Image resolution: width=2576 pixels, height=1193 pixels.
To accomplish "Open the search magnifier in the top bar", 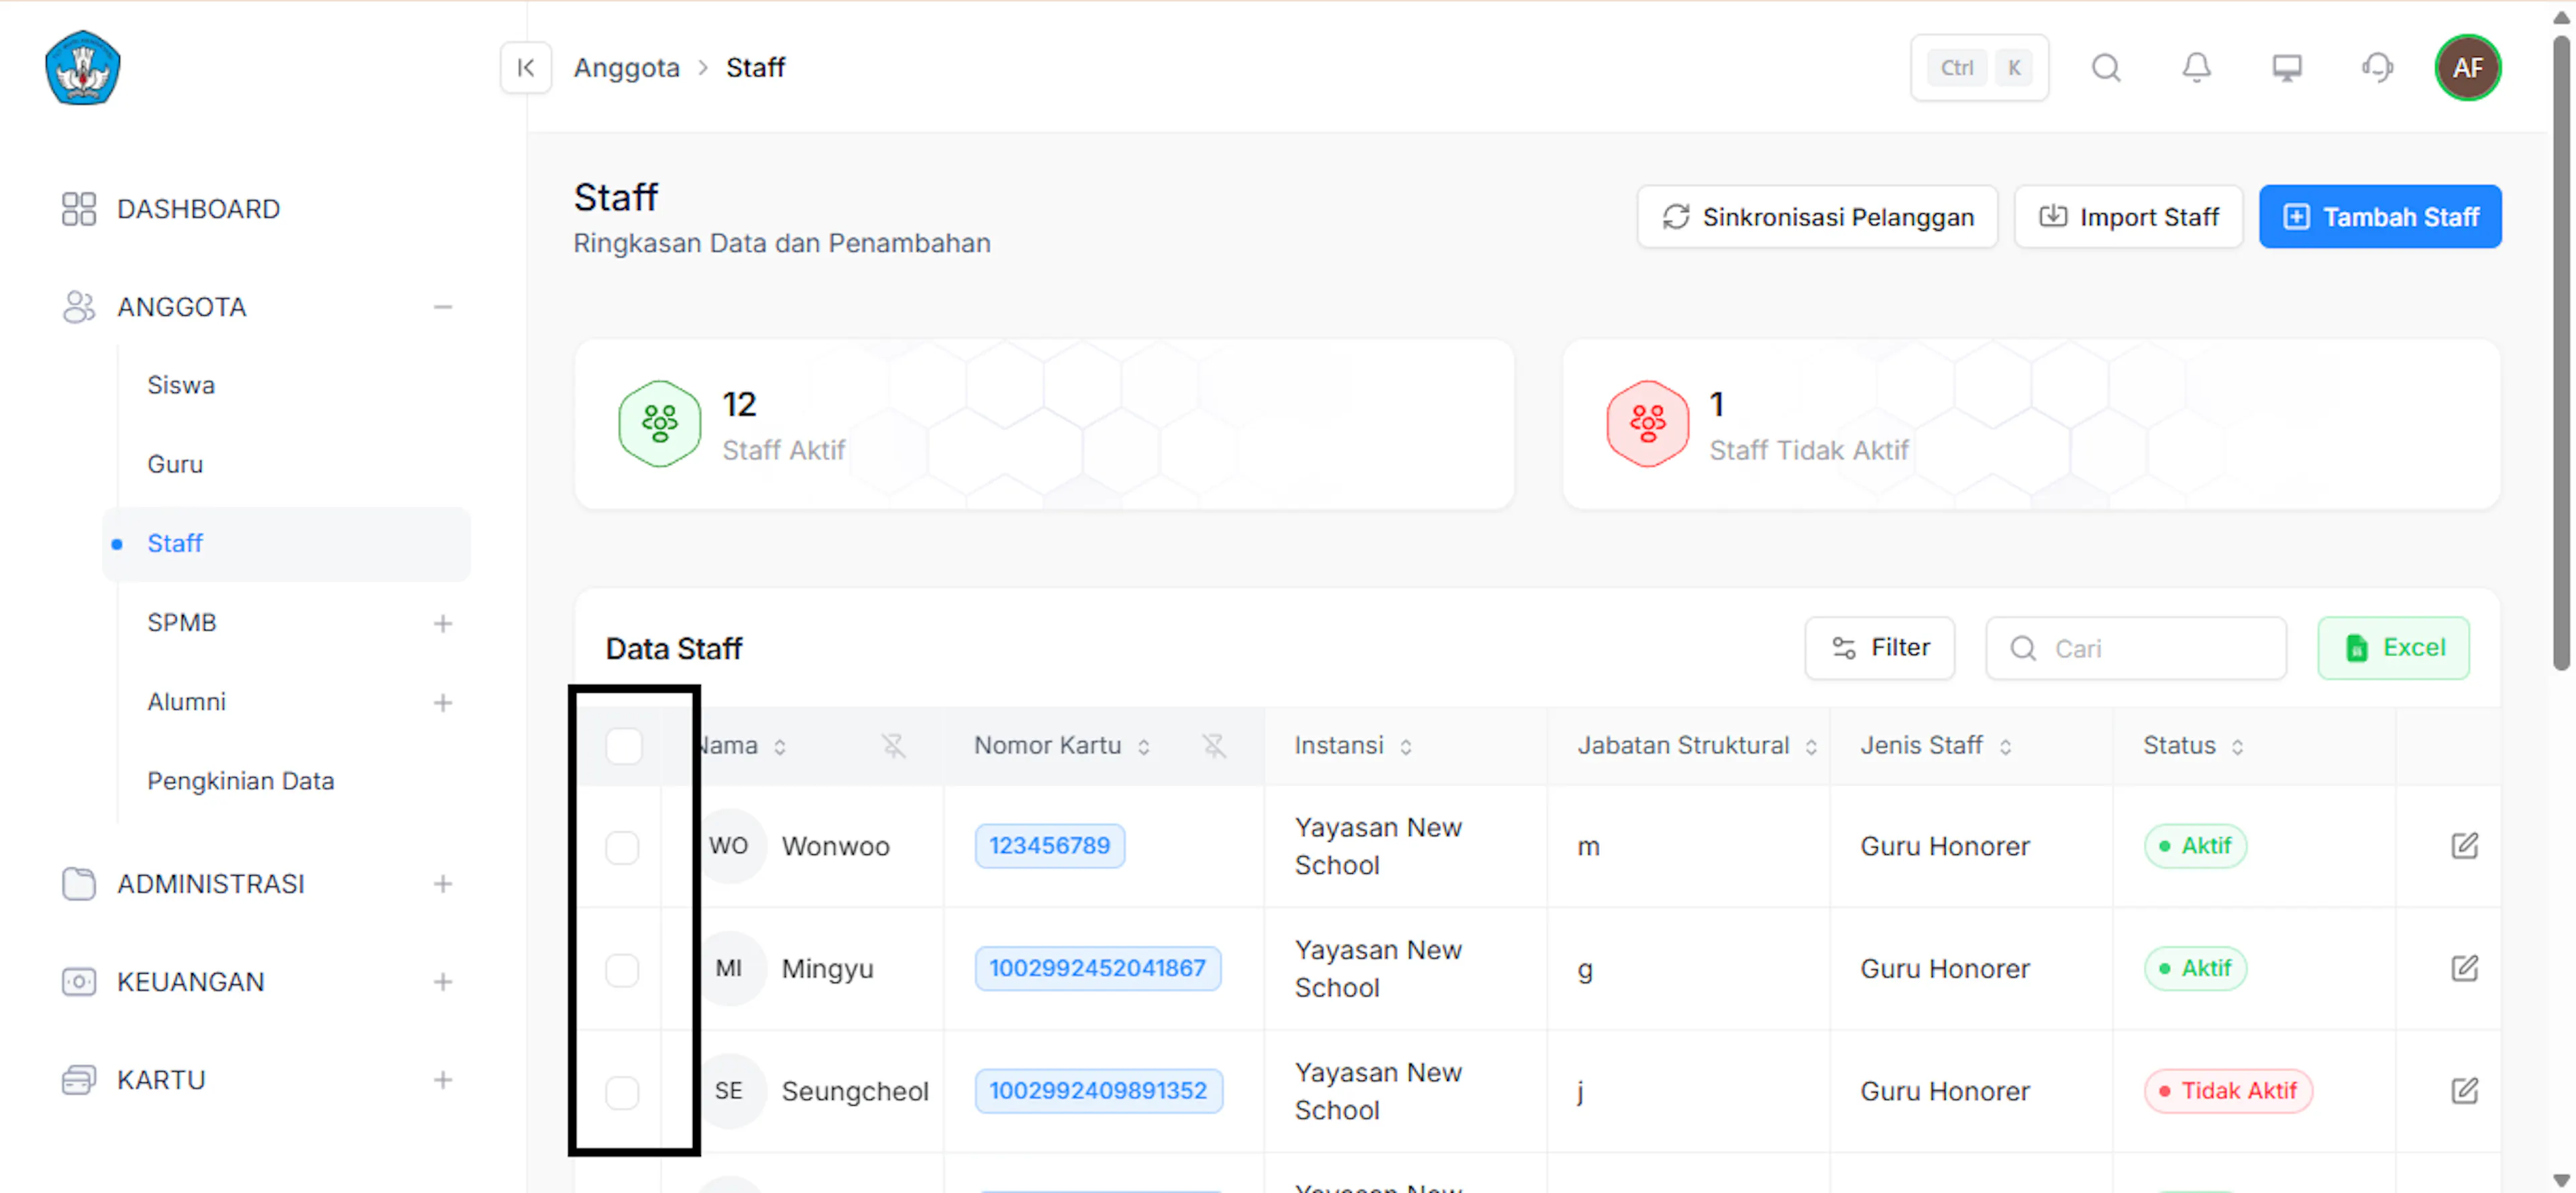I will [x=2106, y=67].
